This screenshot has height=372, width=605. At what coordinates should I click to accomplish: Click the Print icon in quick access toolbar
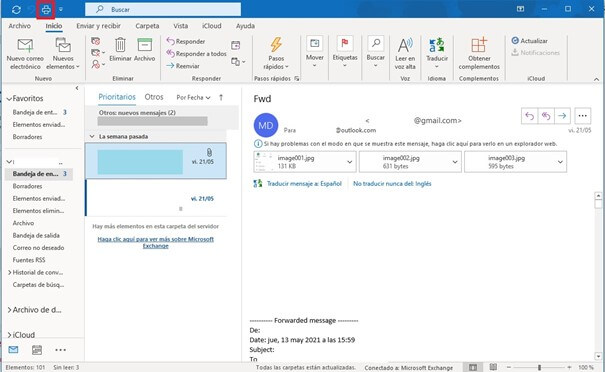[46, 10]
